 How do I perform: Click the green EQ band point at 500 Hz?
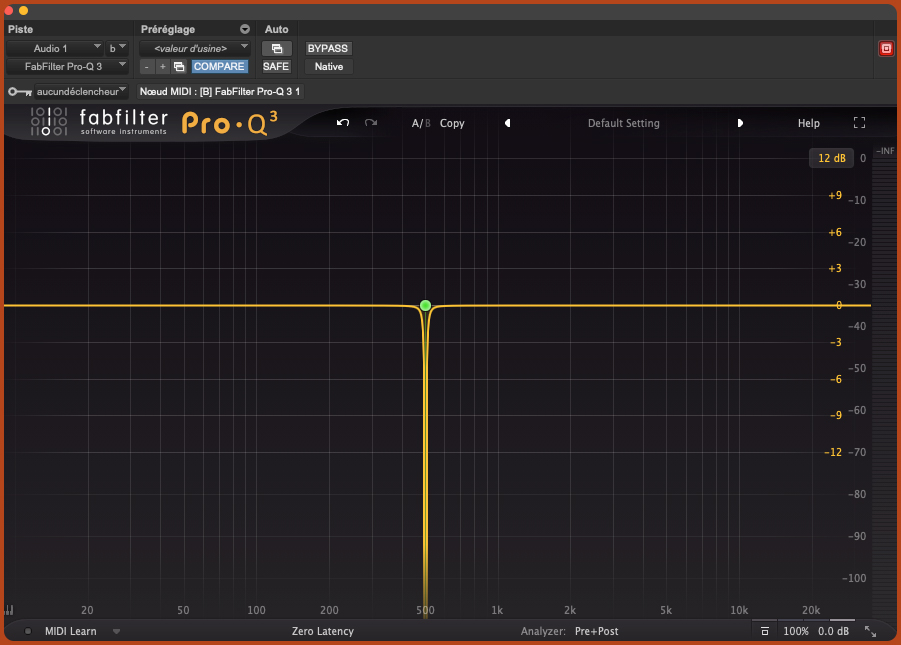(426, 305)
